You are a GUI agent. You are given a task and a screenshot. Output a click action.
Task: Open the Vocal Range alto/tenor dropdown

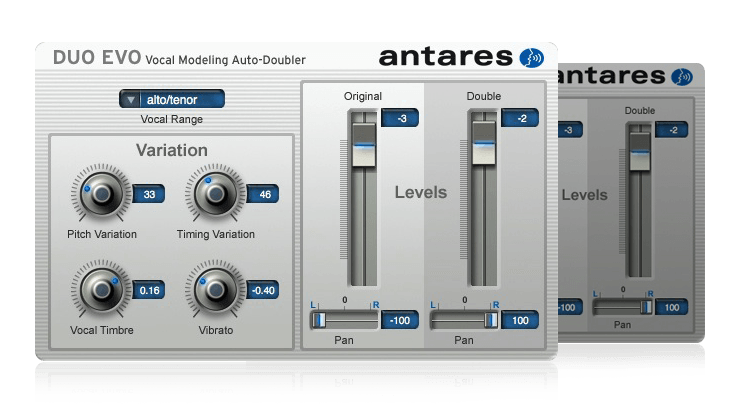(x=172, y=99)
